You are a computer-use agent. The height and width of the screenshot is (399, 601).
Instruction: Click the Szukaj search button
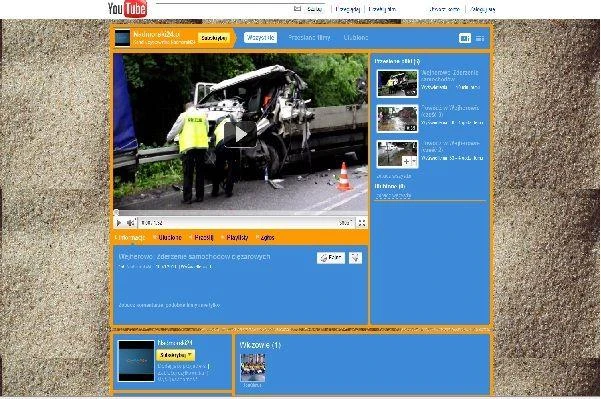[x=314, y=9]
